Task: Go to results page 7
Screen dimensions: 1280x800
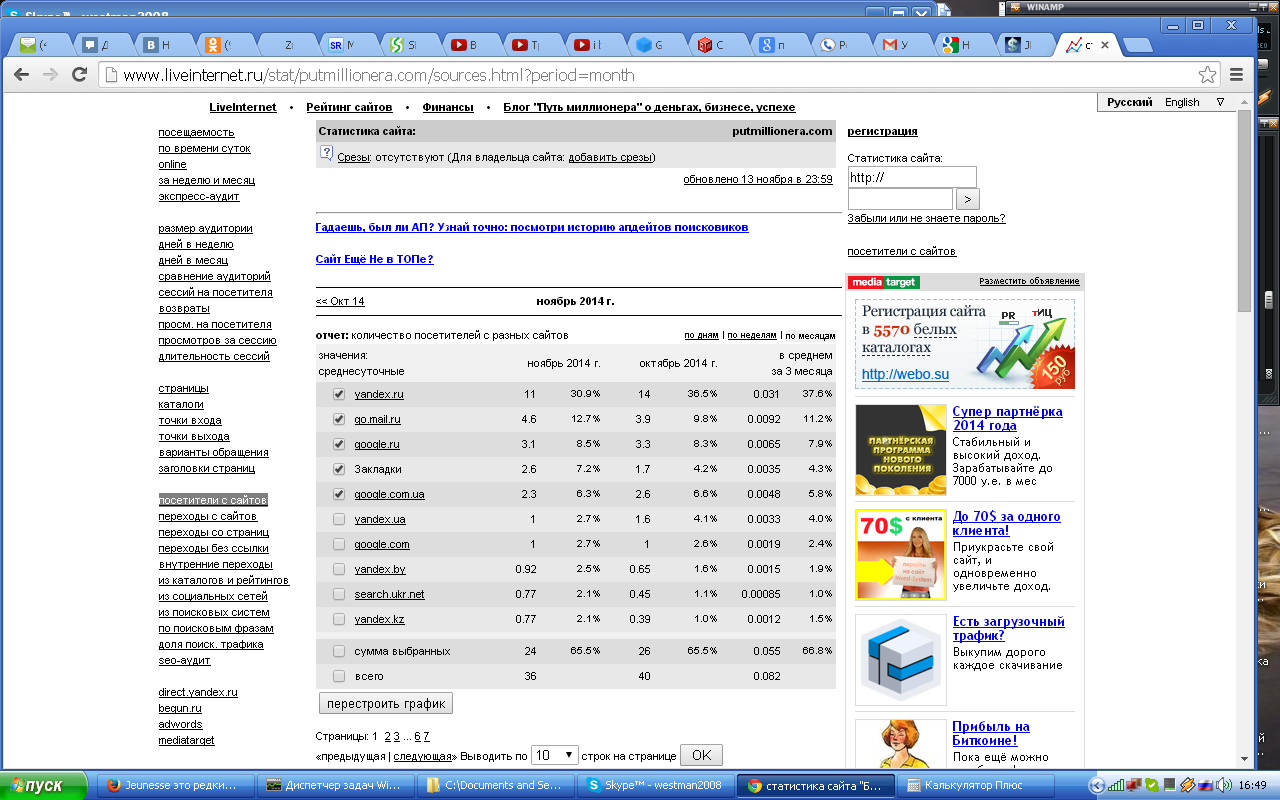Action: coord(426,736)
